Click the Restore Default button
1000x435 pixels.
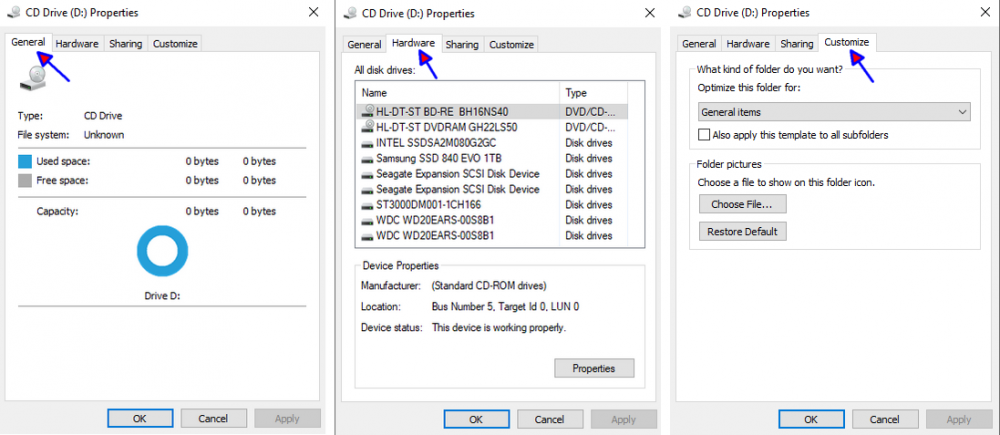(741, 231)
